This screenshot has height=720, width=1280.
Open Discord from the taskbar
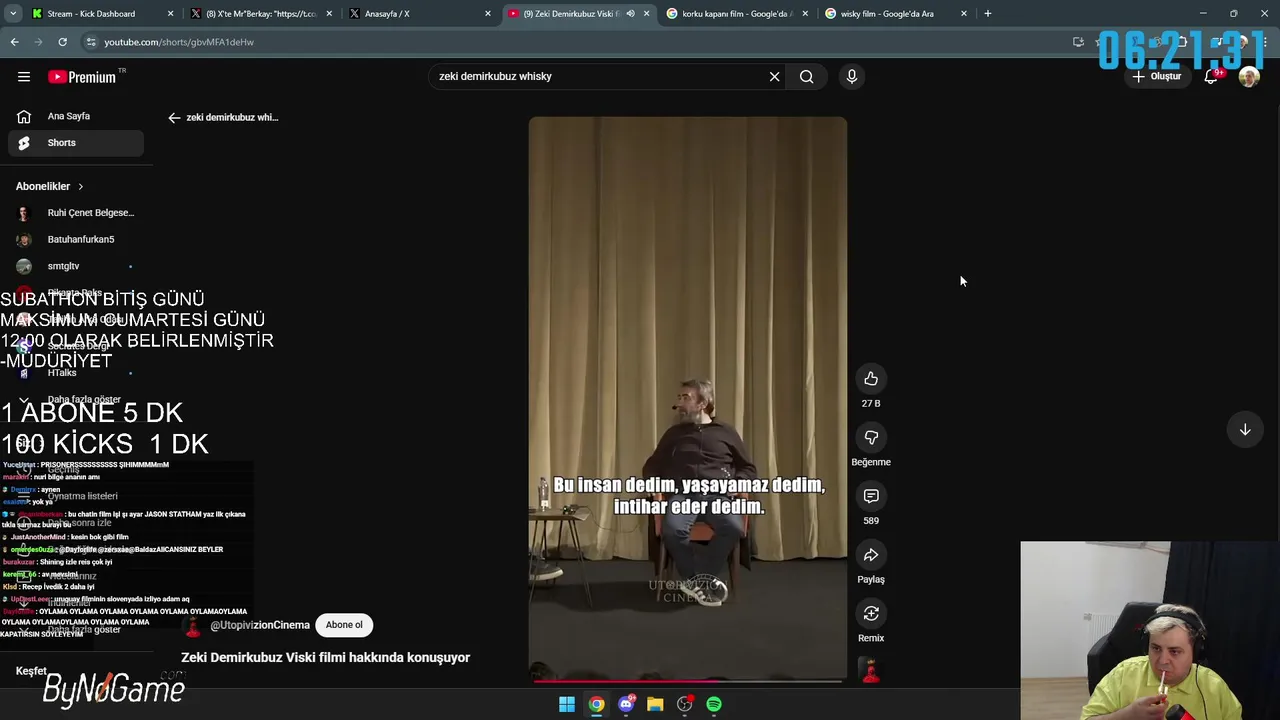click(x=626, y=704)
